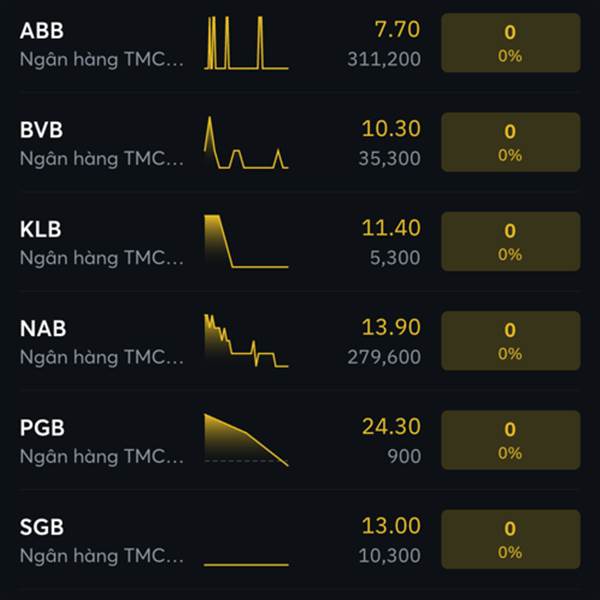Open the NAB sparkline chart
The image size is (600, 600).
point(246,341)
